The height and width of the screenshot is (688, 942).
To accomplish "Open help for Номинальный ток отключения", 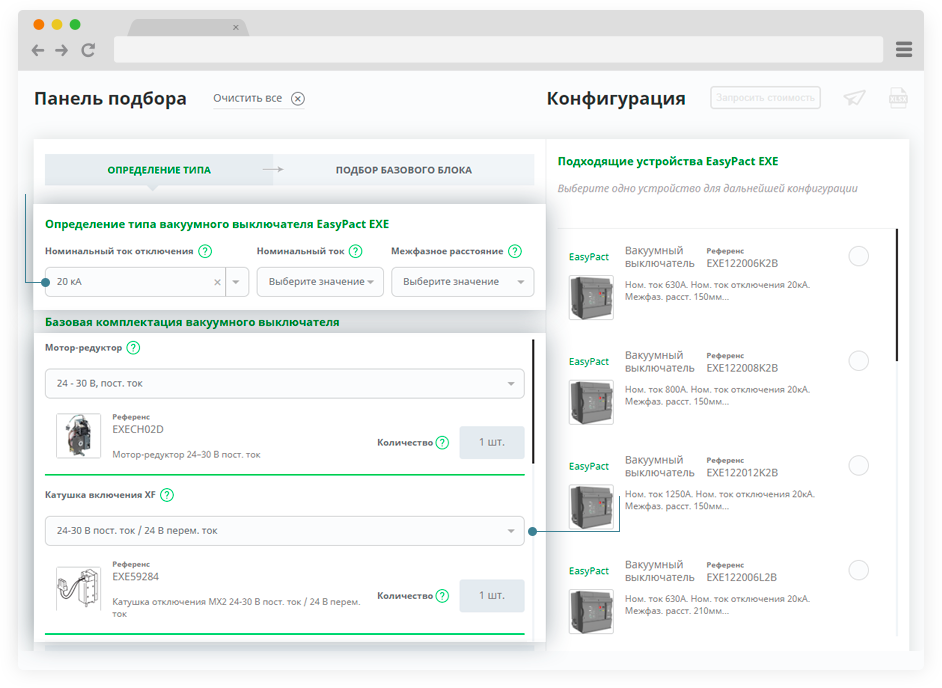I will point(205,251).
